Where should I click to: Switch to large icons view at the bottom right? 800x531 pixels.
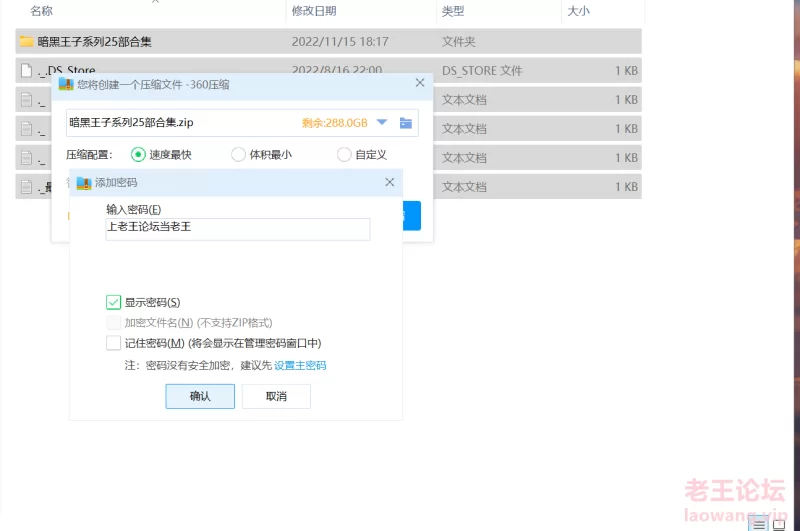[779, 524]
